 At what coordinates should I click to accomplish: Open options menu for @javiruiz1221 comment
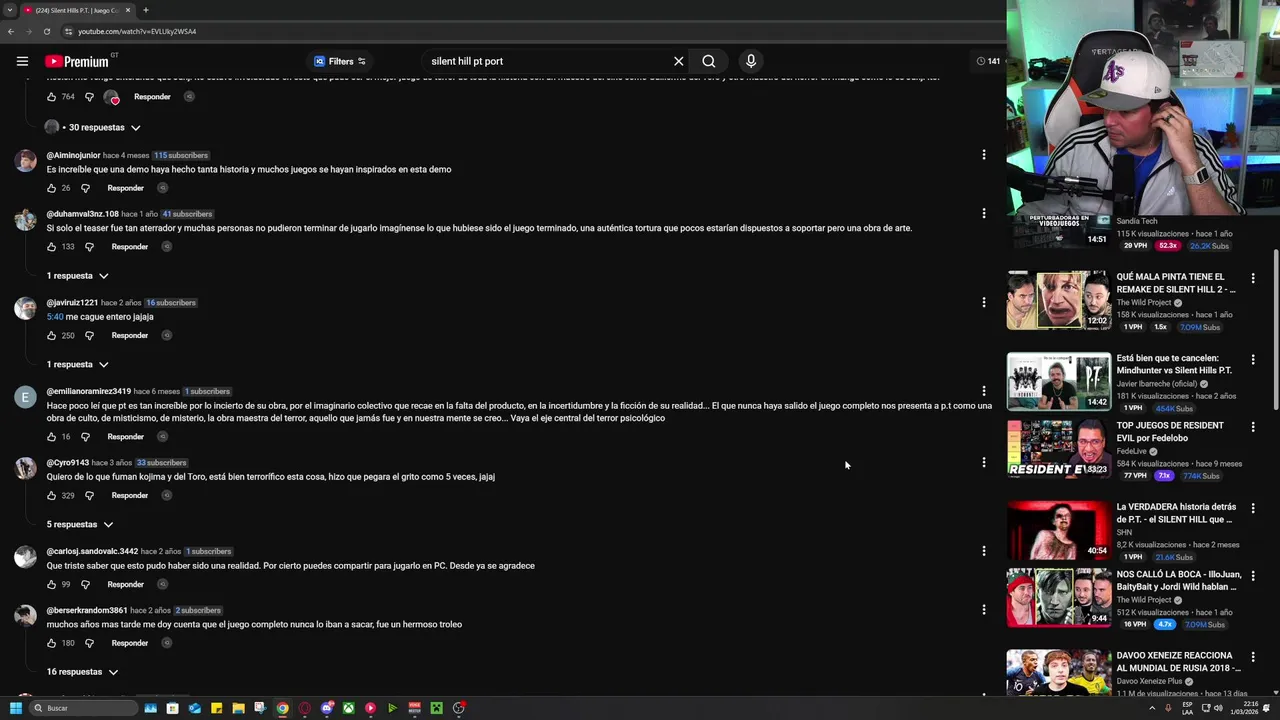(984, 302)
